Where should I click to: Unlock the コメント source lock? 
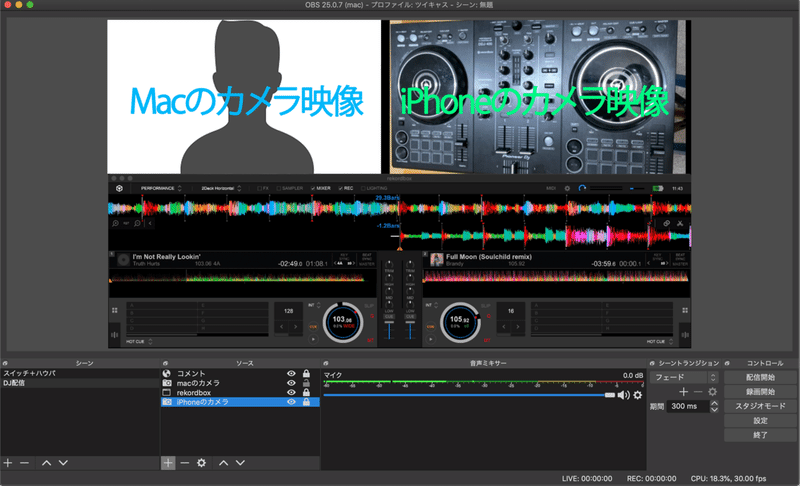coord(306,373)
